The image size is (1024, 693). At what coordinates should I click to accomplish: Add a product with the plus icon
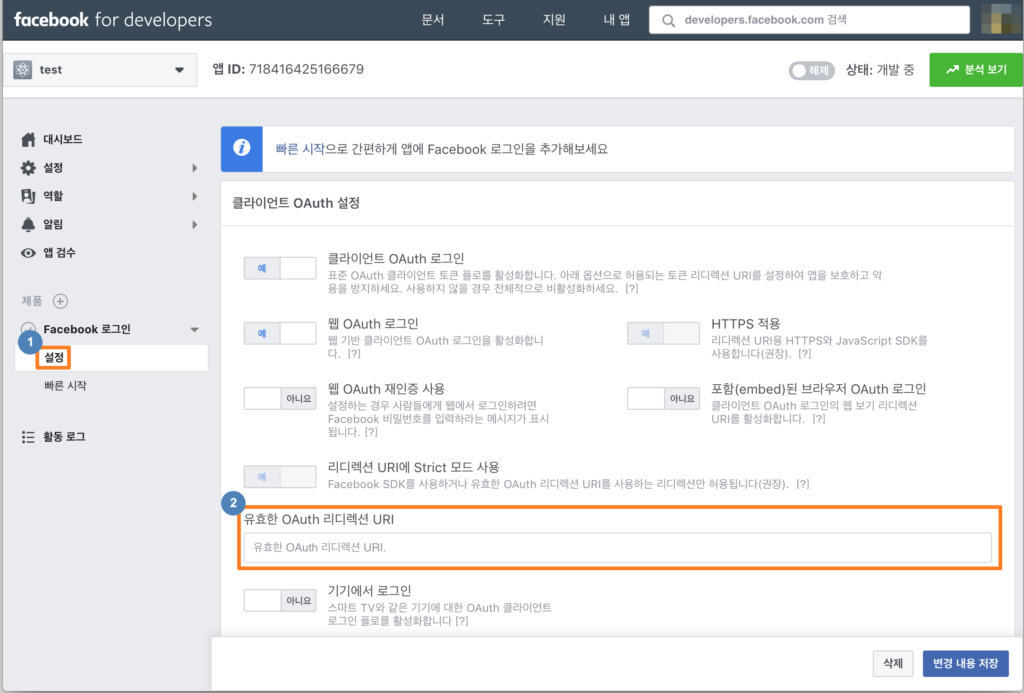[60, 301]
